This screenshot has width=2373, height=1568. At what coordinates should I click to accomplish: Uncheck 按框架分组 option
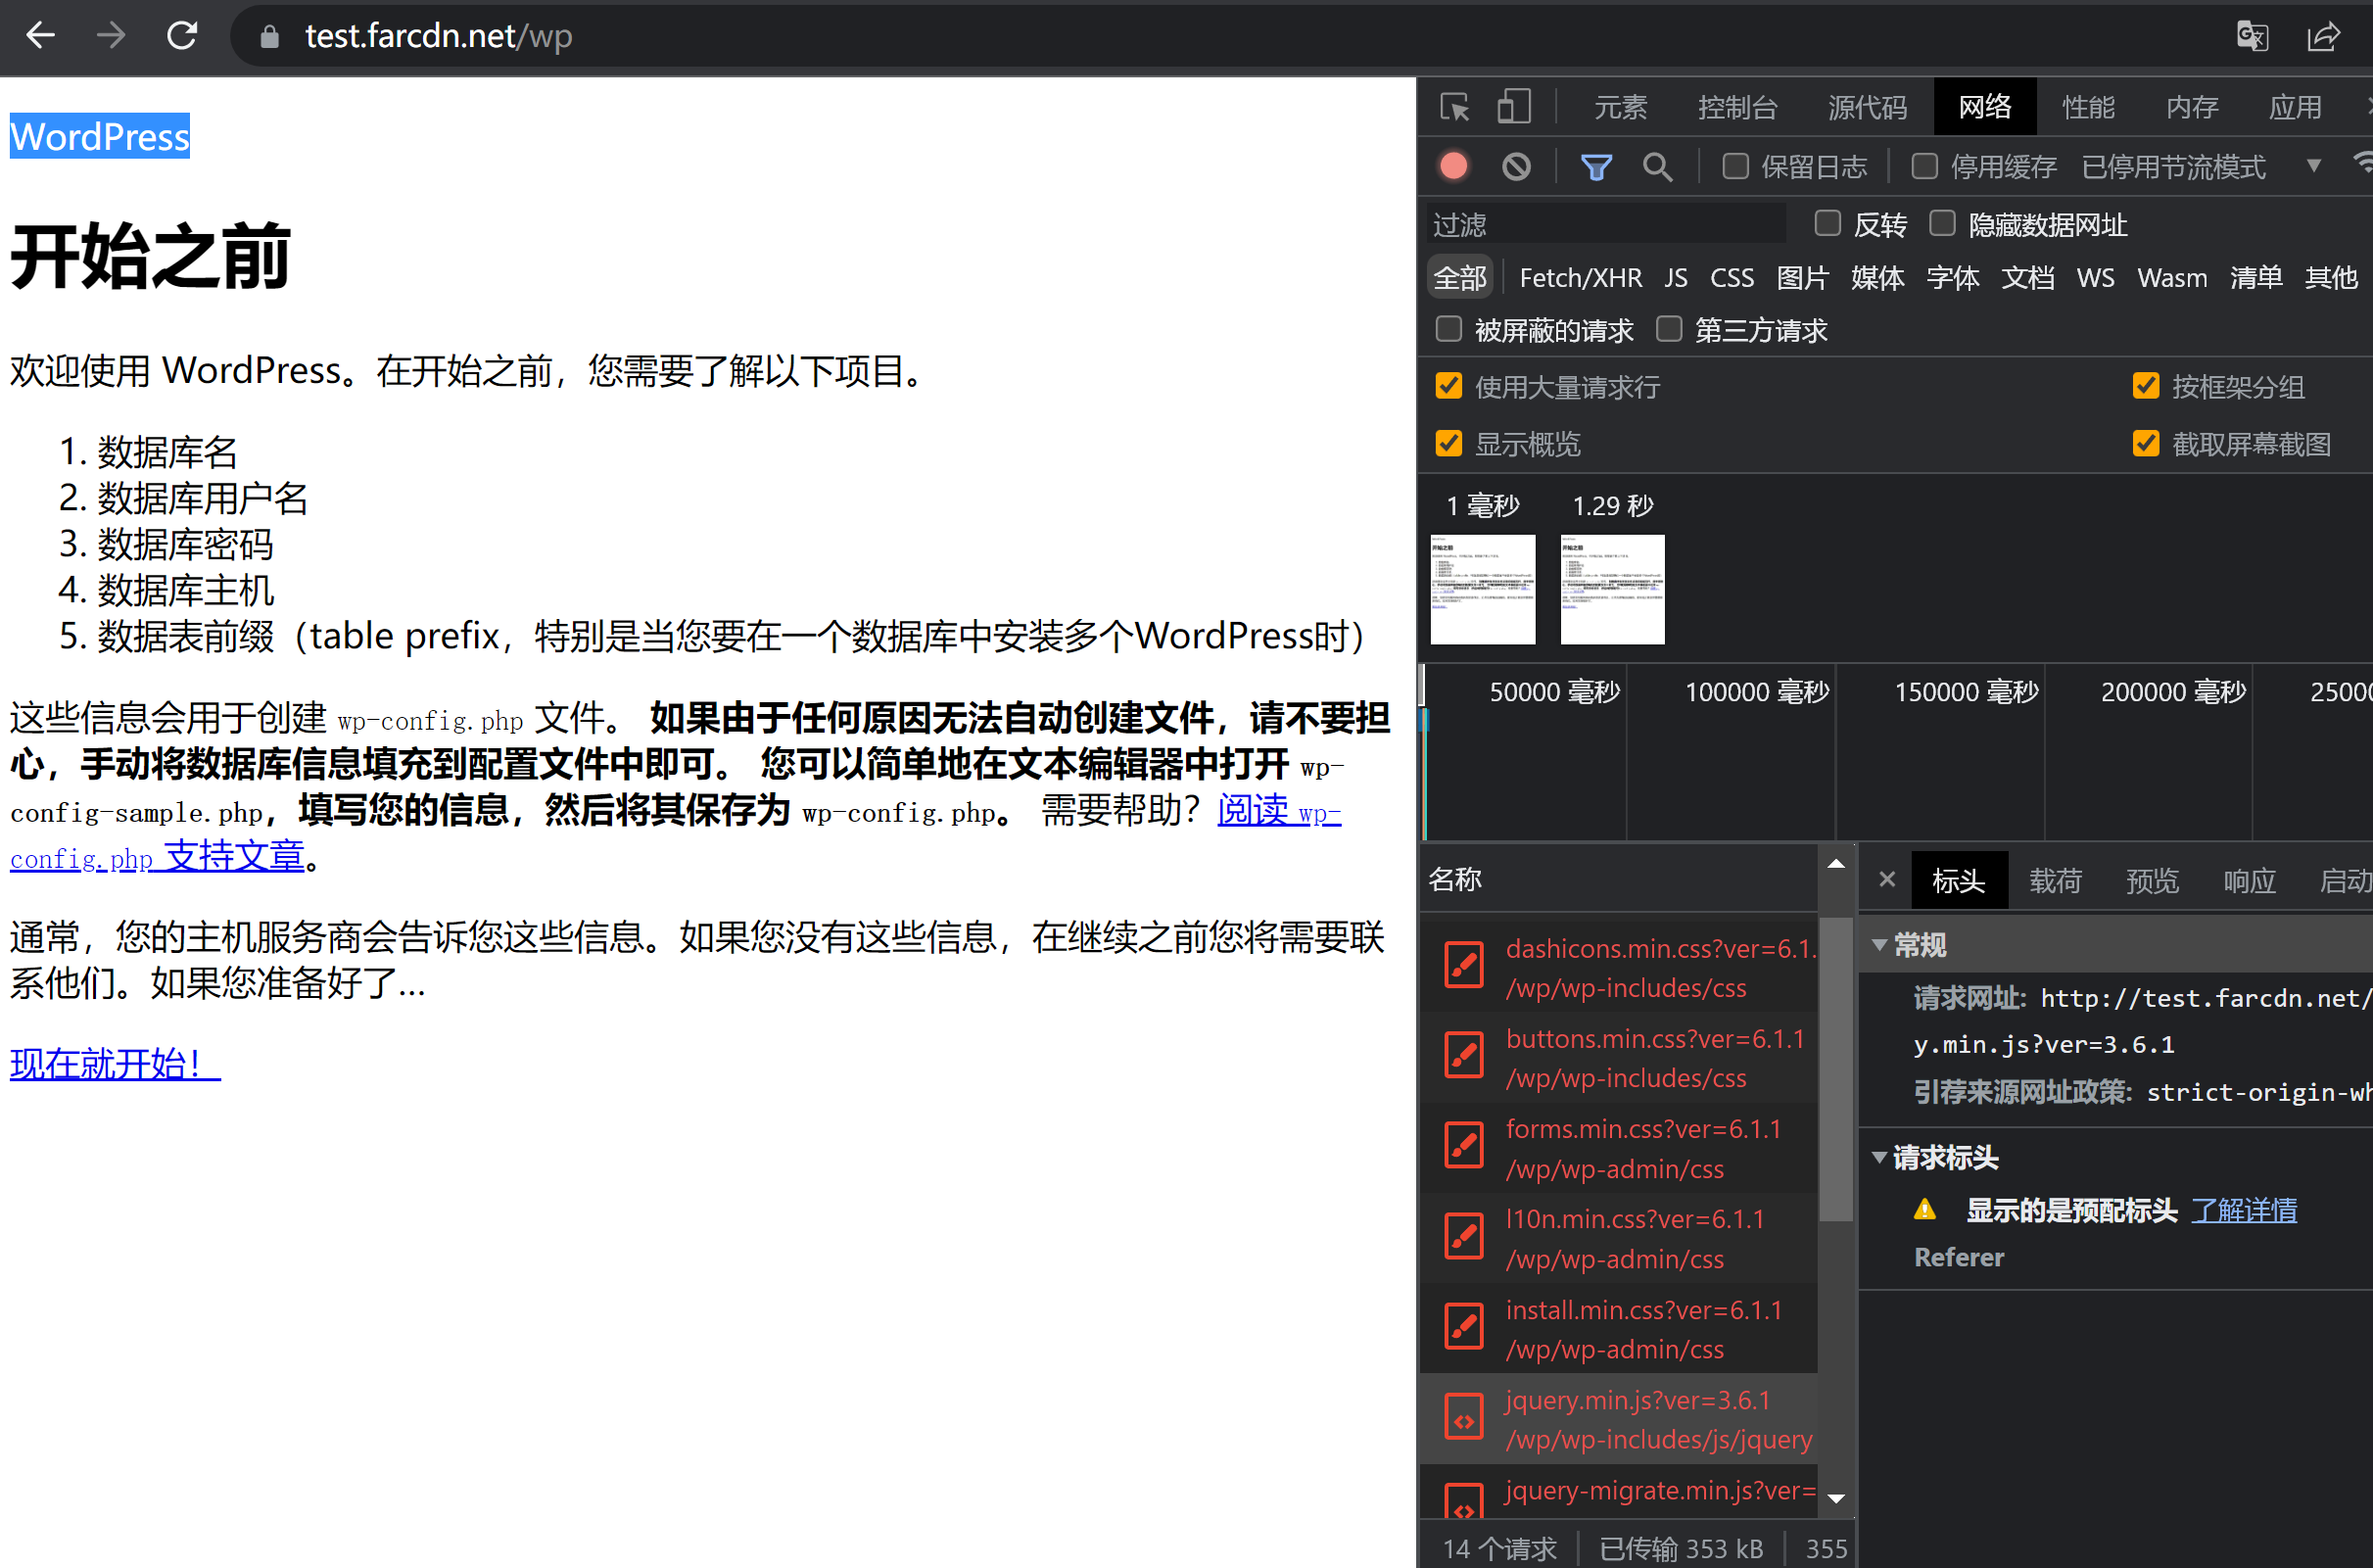pyautogui.click(x=2145, y=386)
